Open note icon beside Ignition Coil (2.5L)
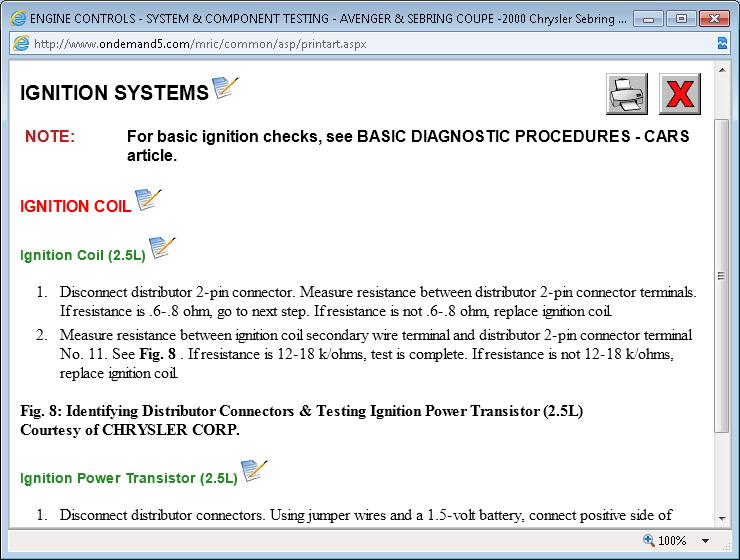740x560 pixels. (162, 248)
